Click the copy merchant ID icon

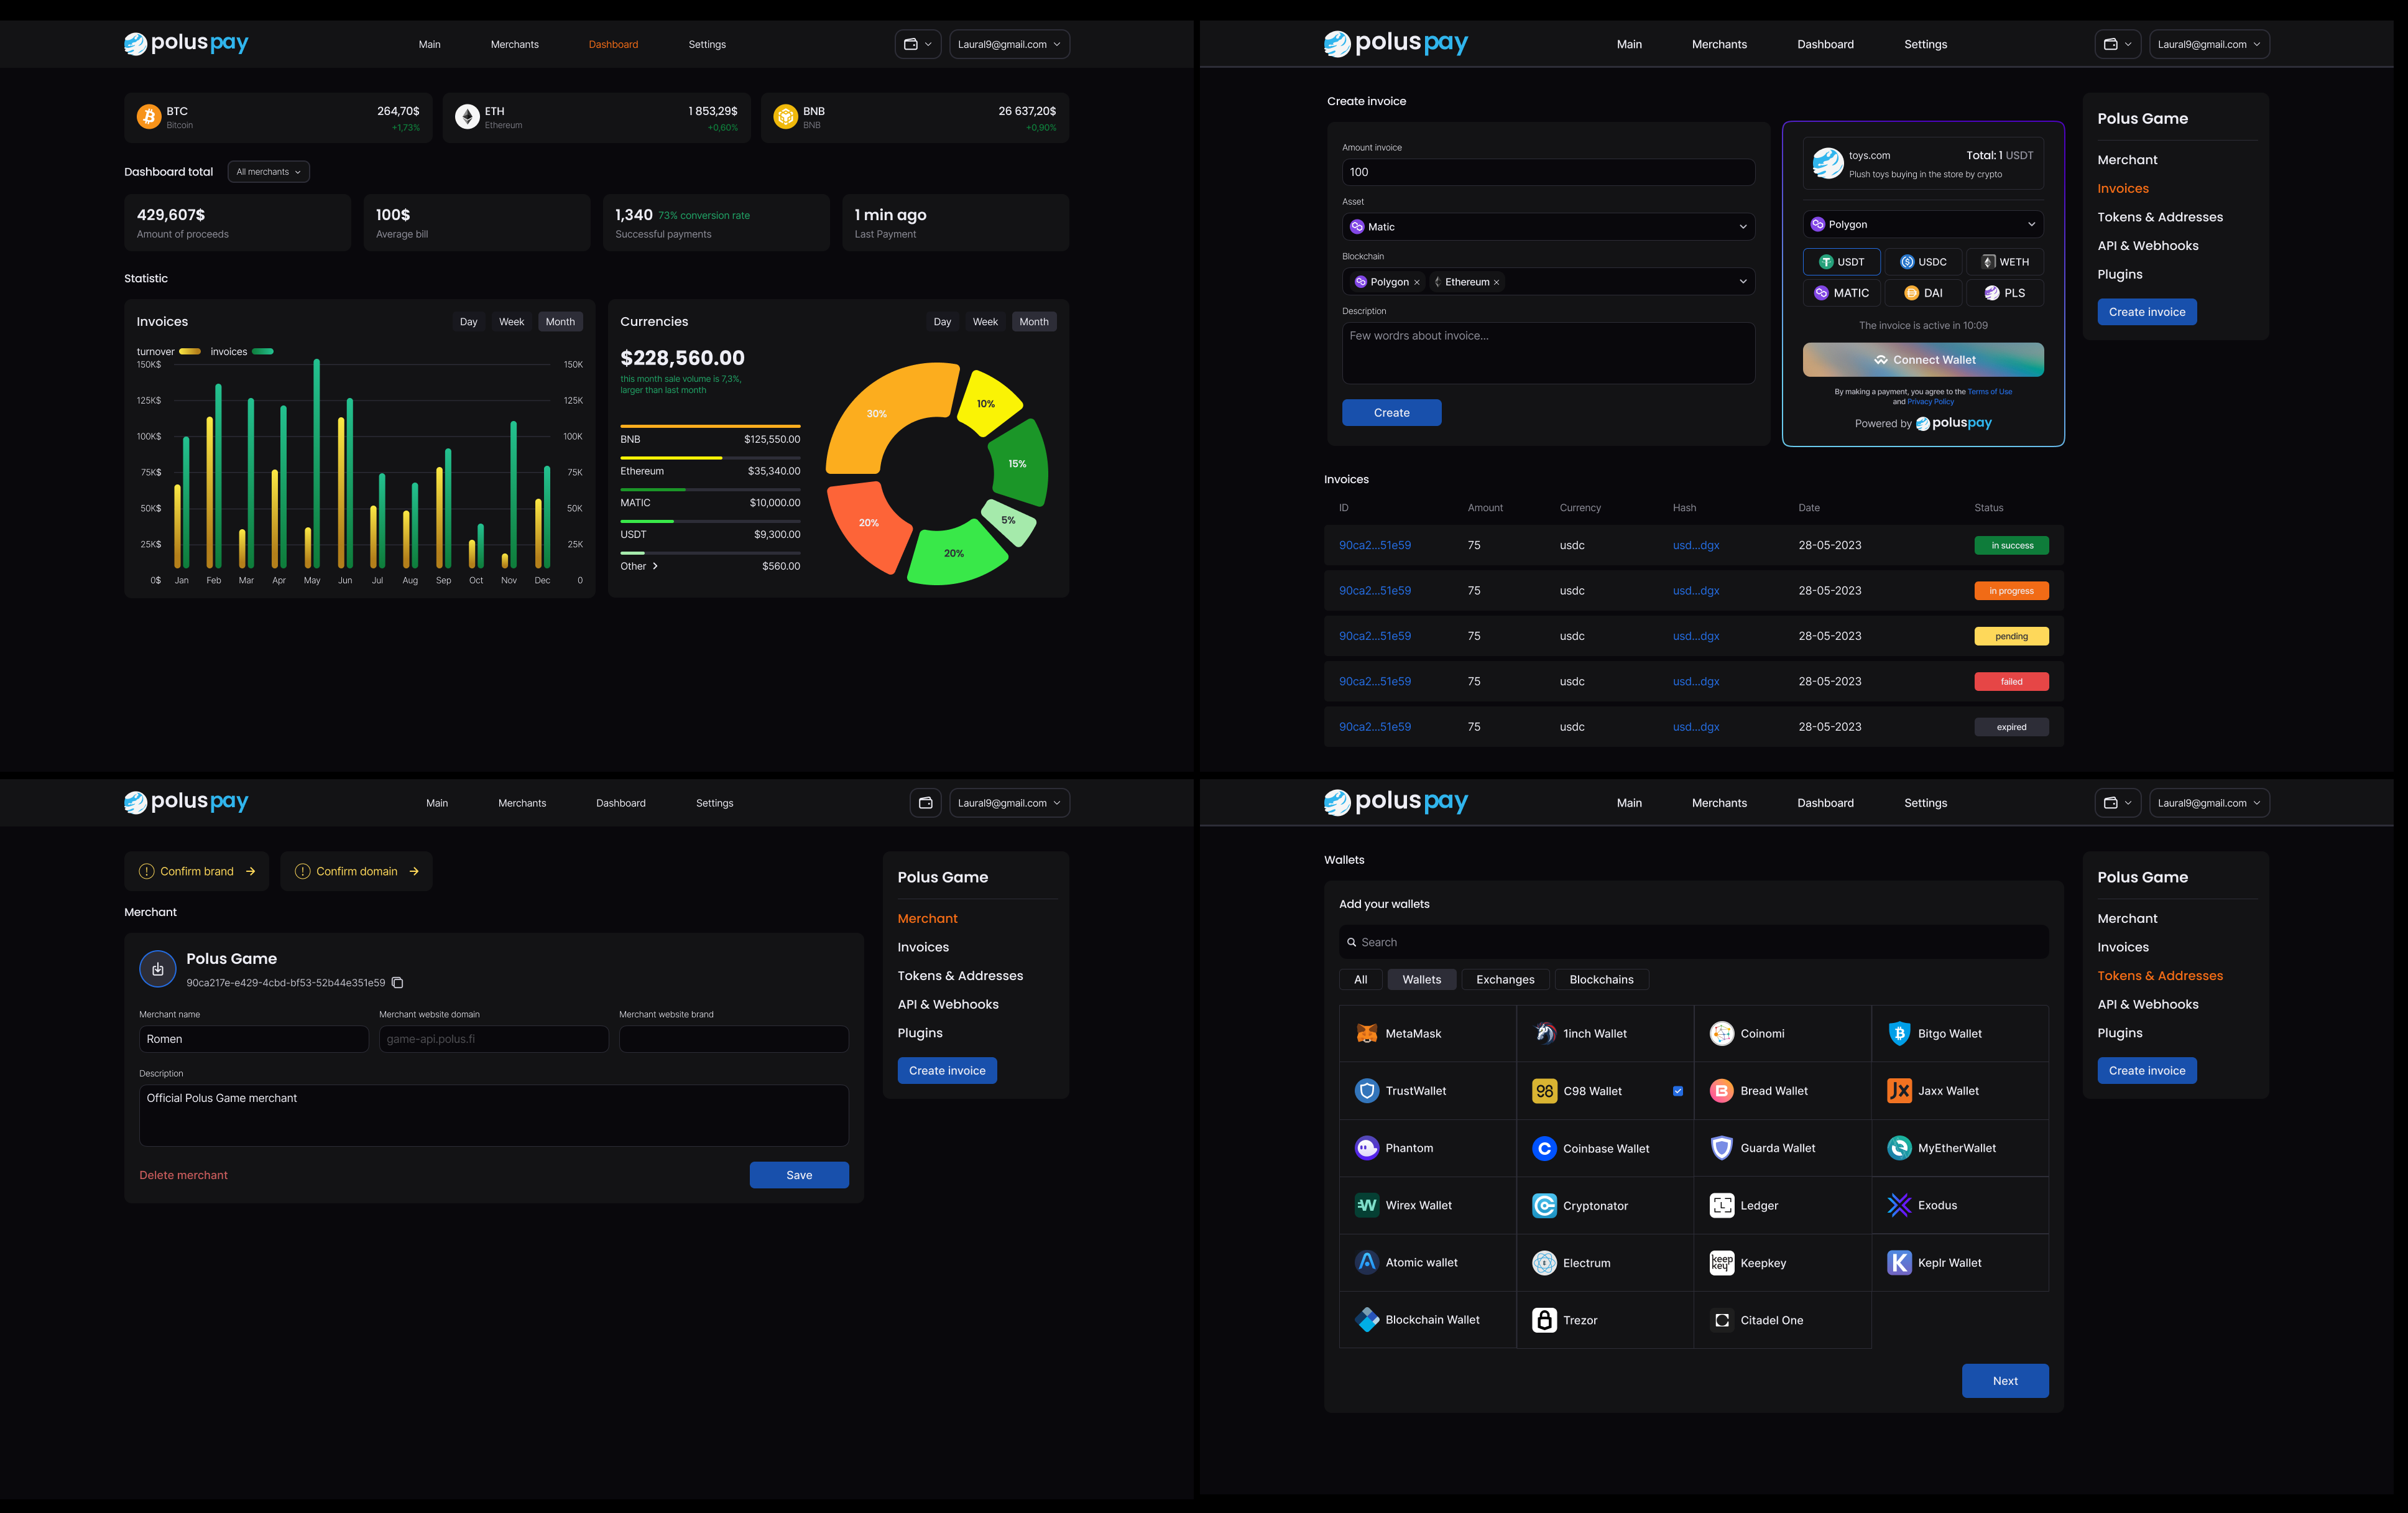tap(398, 983)
